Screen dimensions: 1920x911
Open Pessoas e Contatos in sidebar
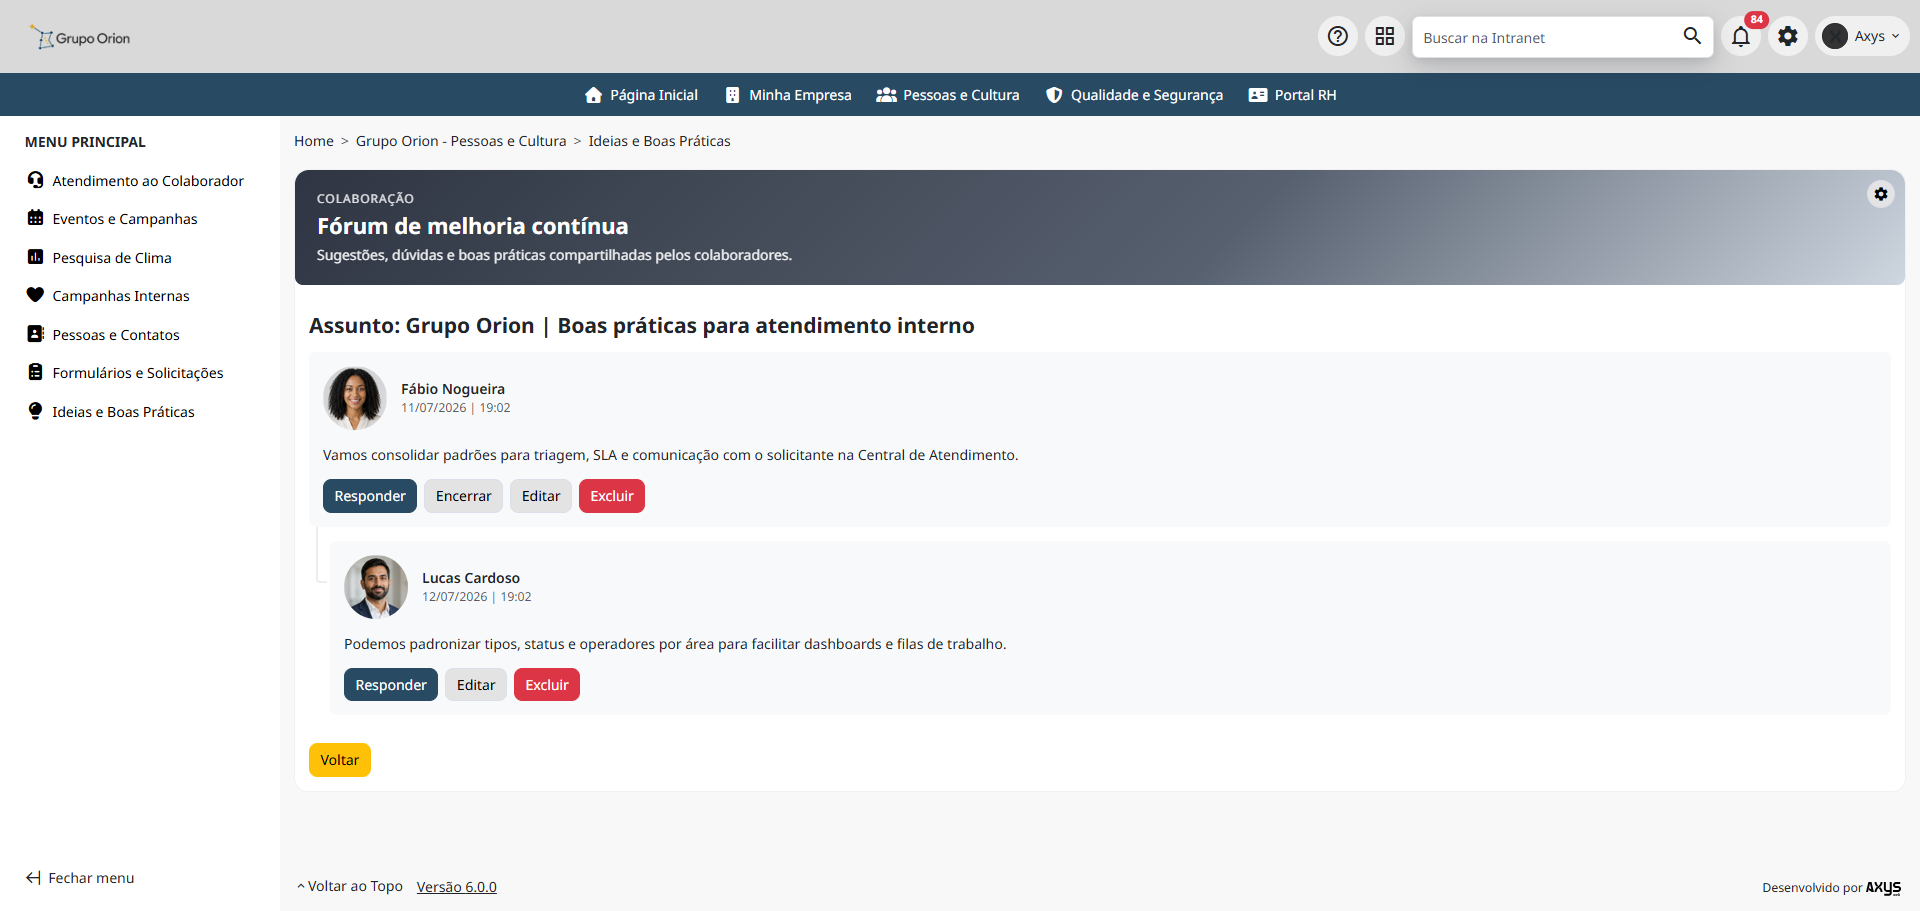pyautogui.click(x=116, y=335)
